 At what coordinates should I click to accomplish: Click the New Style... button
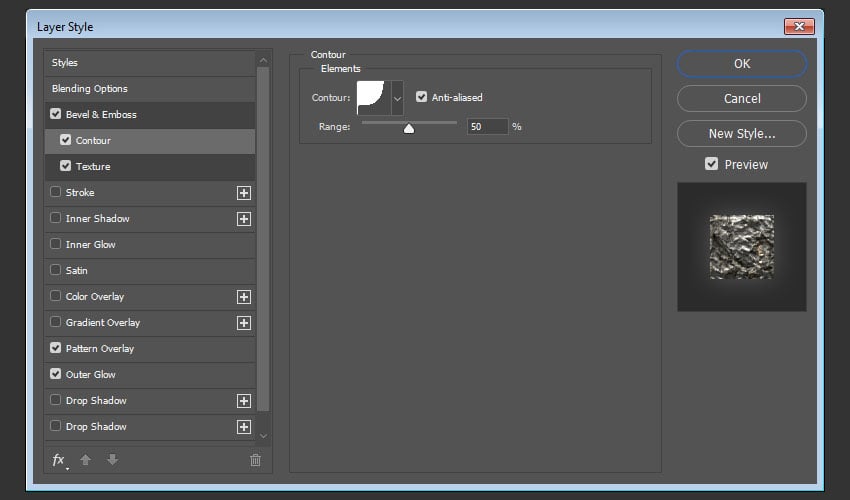742,133
